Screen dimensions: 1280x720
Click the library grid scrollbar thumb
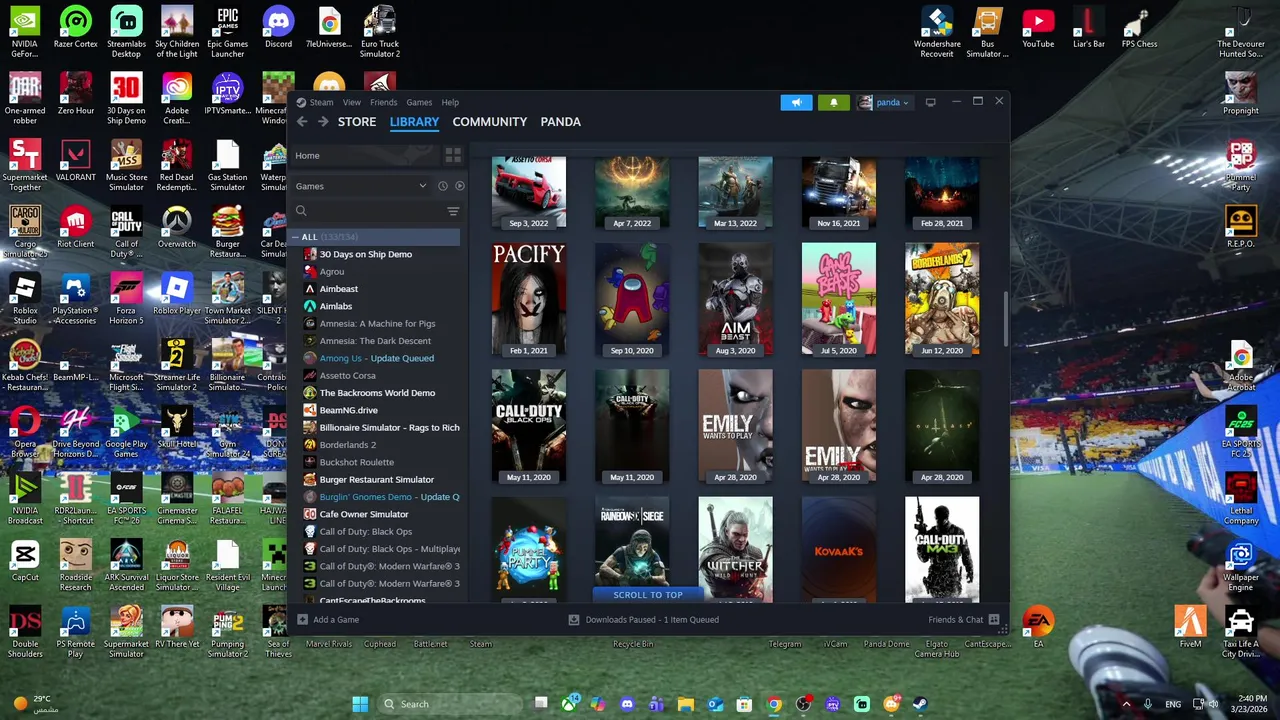tap(1005, 319)
